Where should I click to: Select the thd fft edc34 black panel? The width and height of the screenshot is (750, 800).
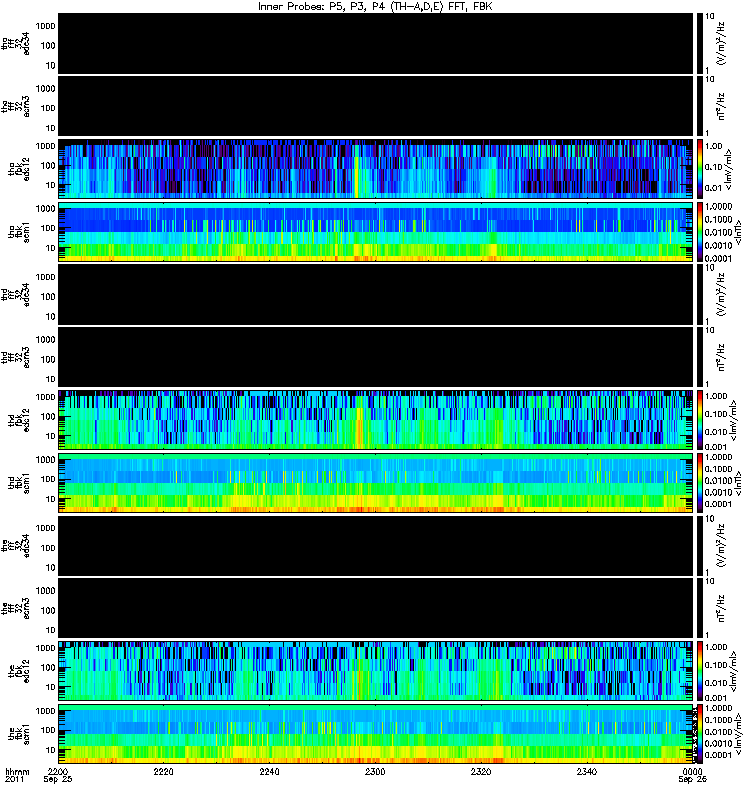click(376, 295)
